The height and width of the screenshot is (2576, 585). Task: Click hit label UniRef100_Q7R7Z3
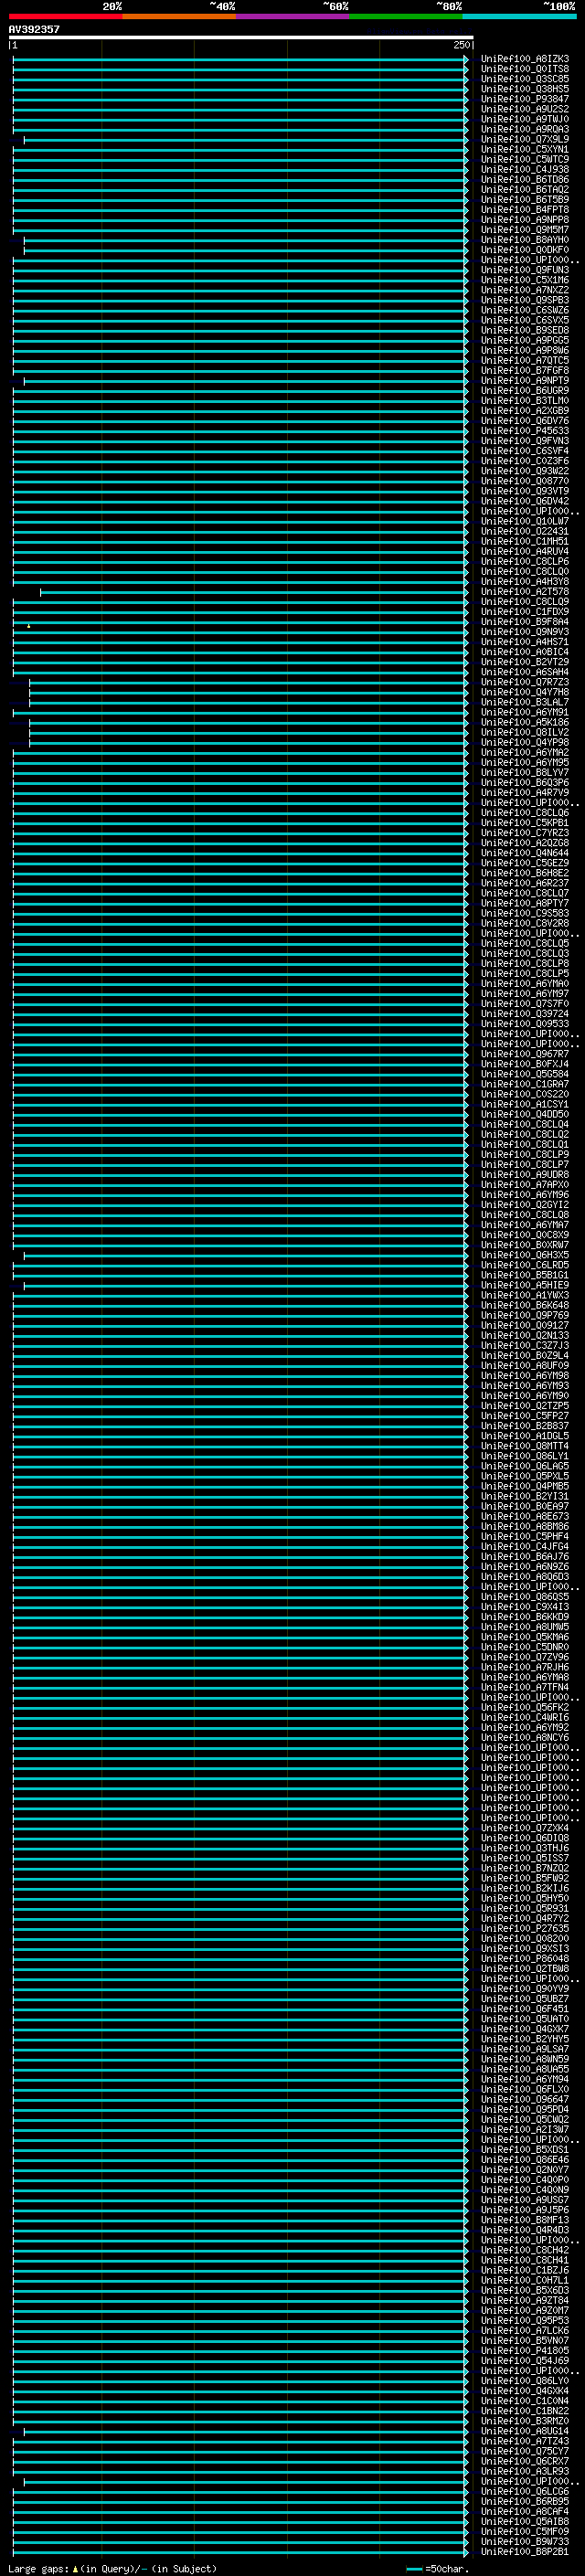pos(525,682)
